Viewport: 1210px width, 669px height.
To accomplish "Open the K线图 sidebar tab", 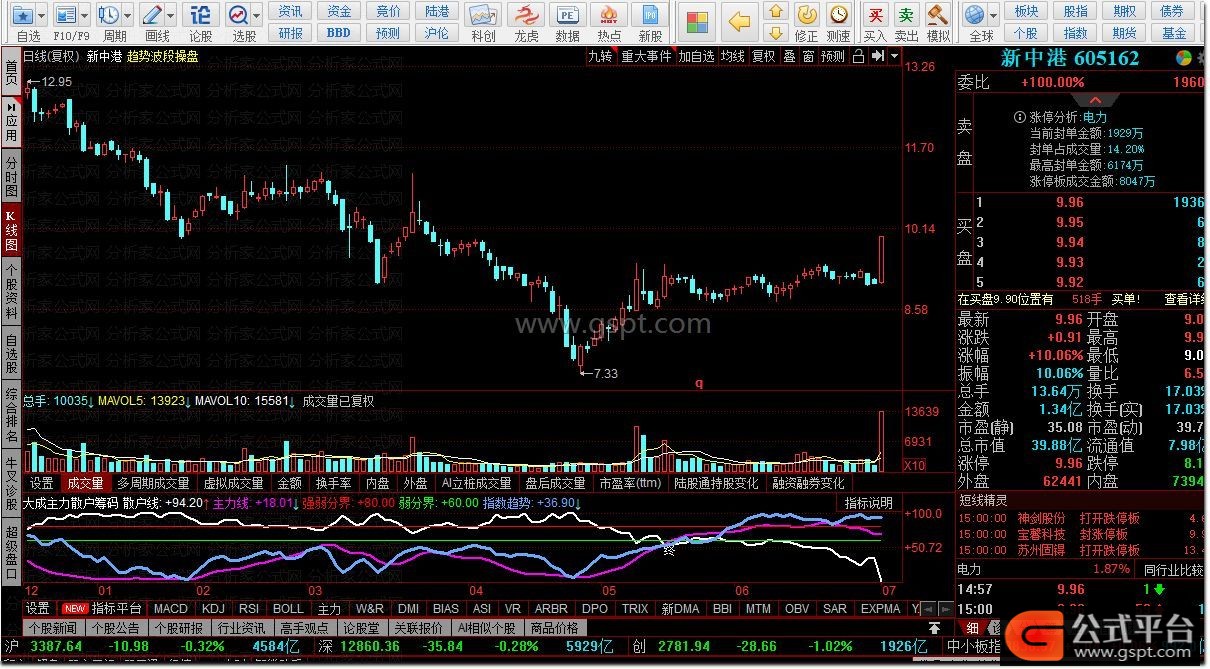I will click(11, 231).
